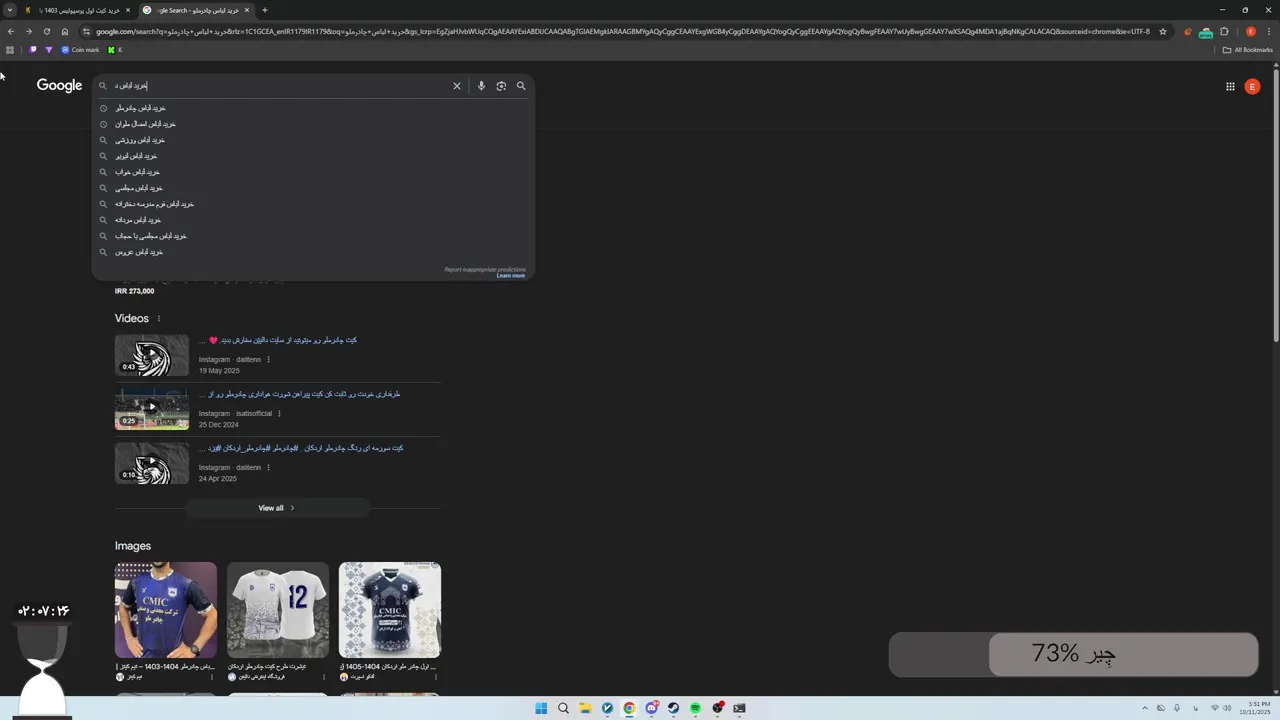This screenshot has width=1280, height=720.
Task: Open the white number 12 jersey image
Action: (278, 610)
